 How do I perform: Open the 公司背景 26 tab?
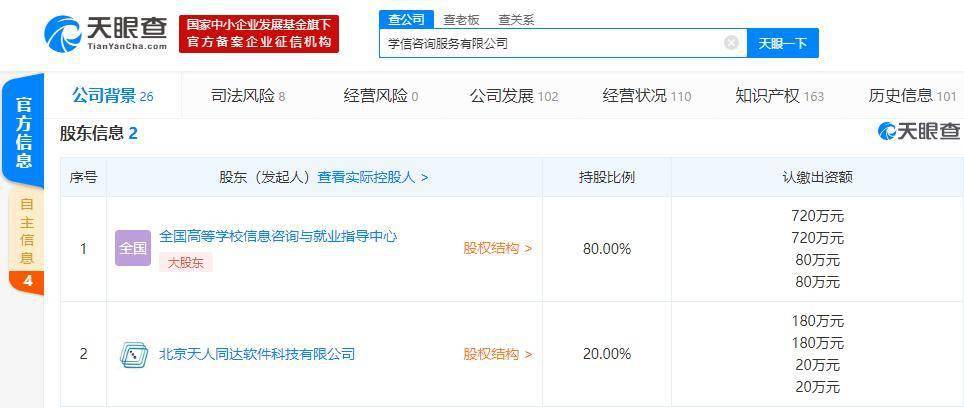point(113,96)
